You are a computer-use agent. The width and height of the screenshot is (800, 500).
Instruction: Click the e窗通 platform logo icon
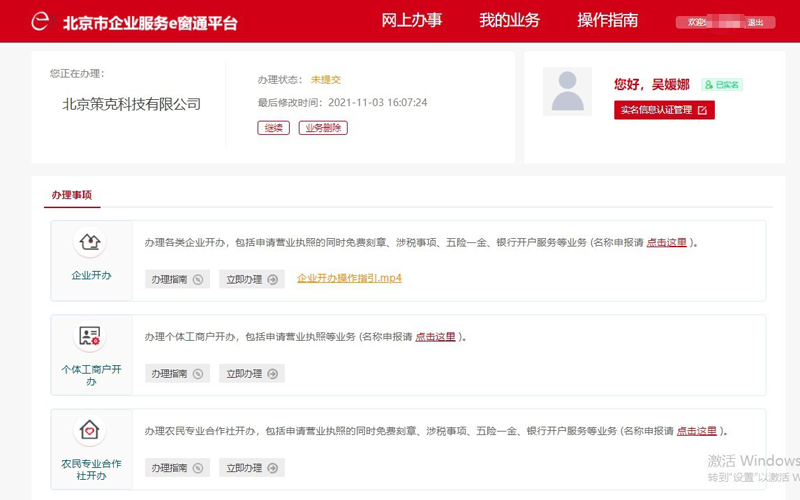pos(40,21)
